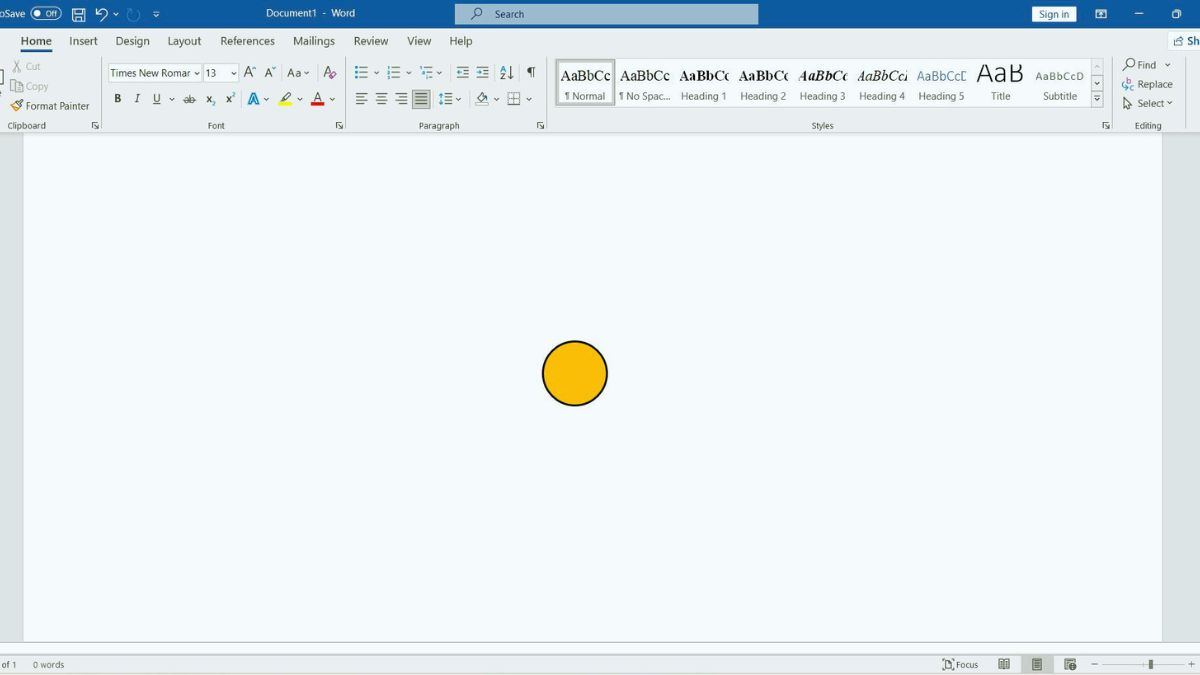
Task: Insert a bulleted list
Action: 361,73
